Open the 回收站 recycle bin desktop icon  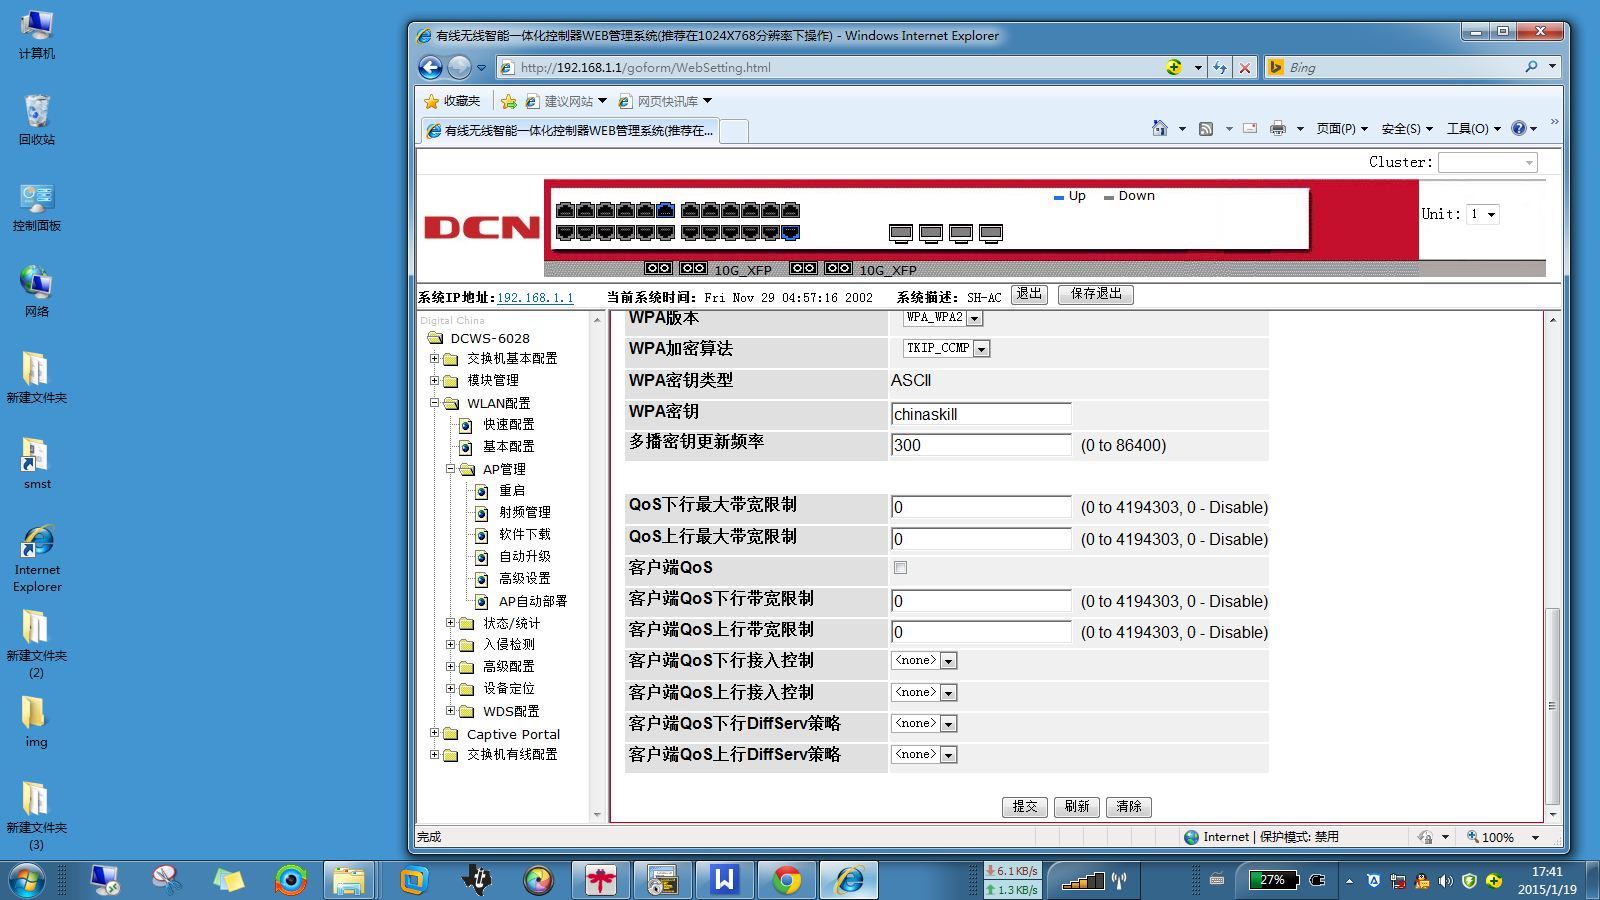[37, 120]
